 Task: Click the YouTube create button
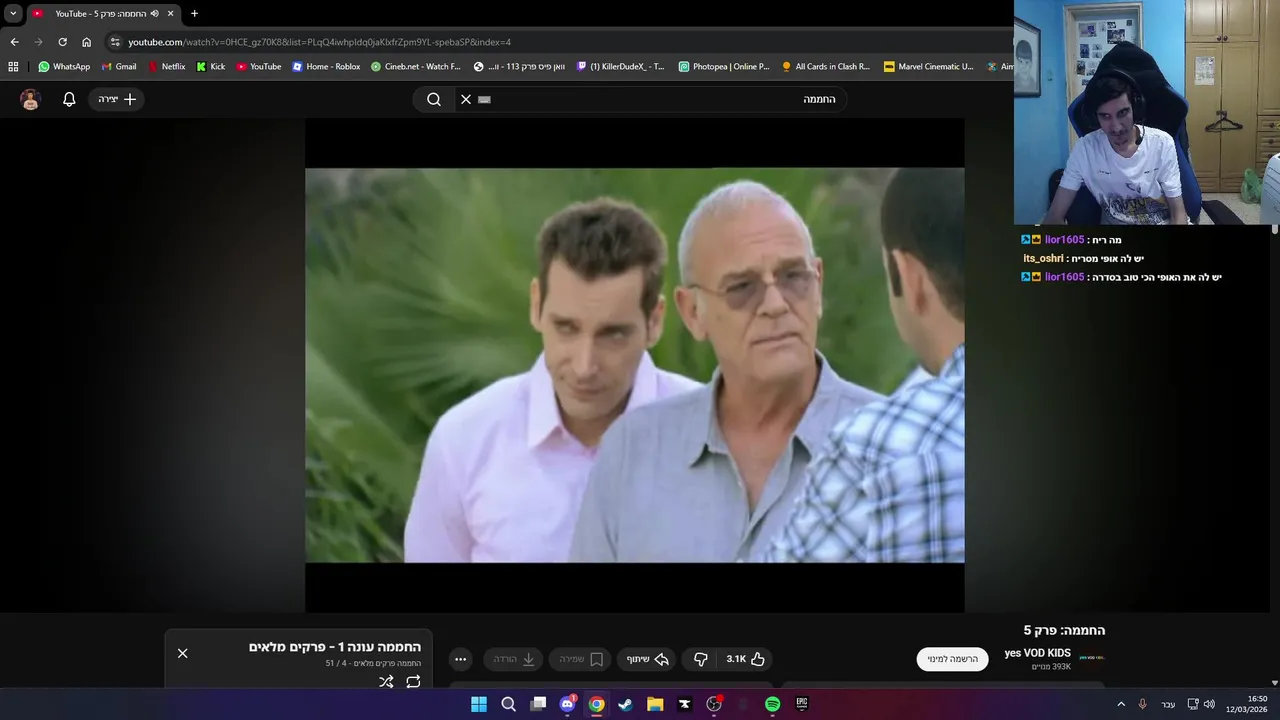(x=117, y=99)
